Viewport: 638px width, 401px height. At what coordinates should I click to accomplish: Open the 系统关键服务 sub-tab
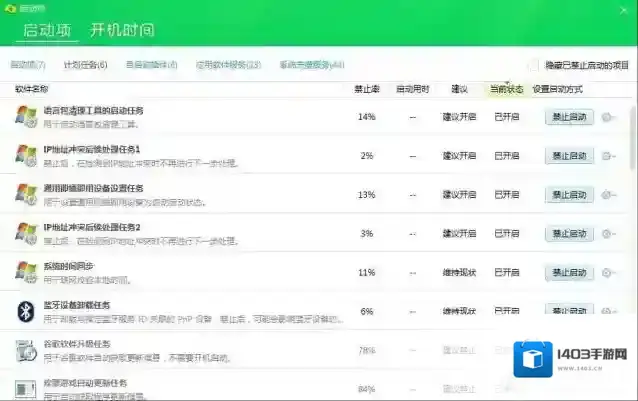311,65
